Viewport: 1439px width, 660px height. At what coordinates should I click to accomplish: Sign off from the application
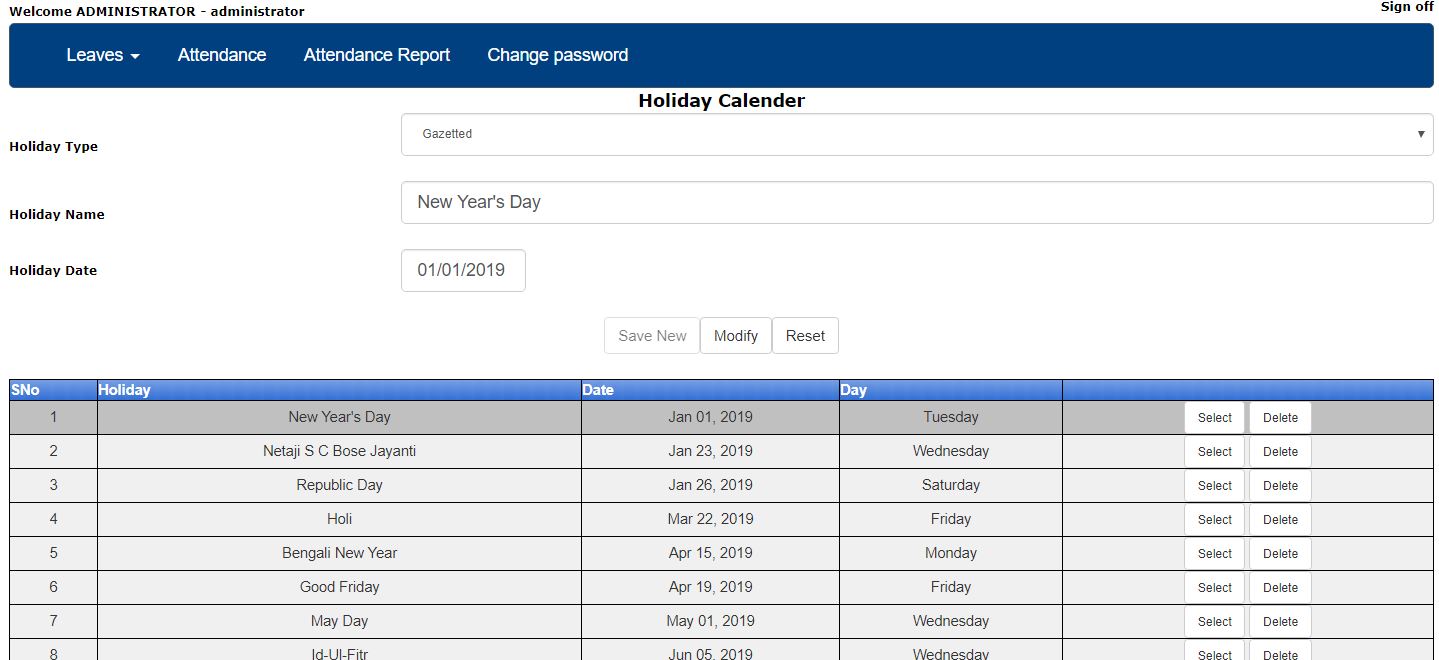1405,7
